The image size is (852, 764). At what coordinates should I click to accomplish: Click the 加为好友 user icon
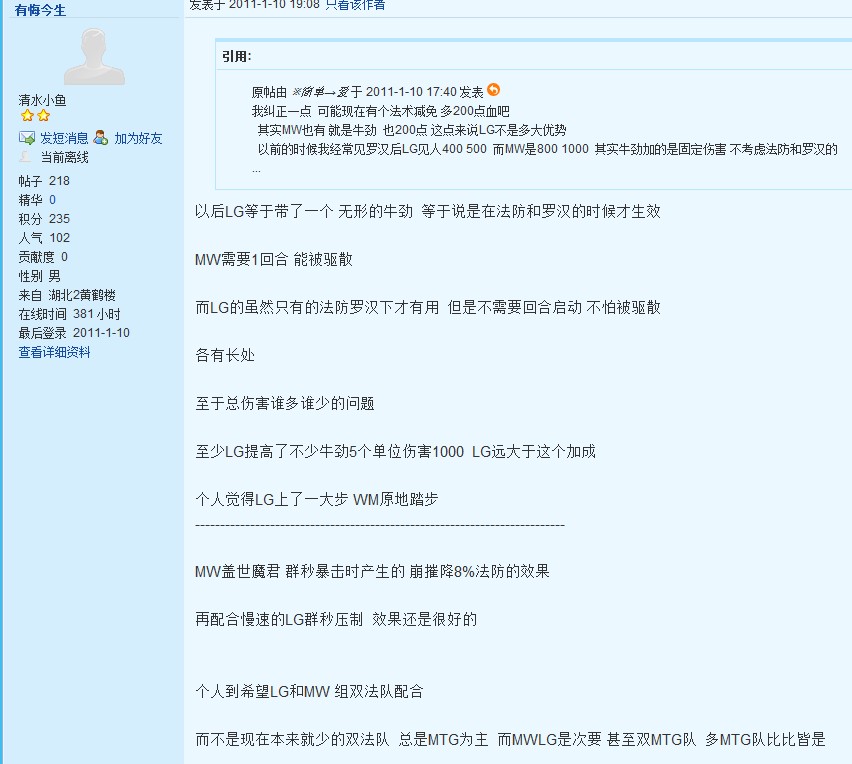point(101,137)
